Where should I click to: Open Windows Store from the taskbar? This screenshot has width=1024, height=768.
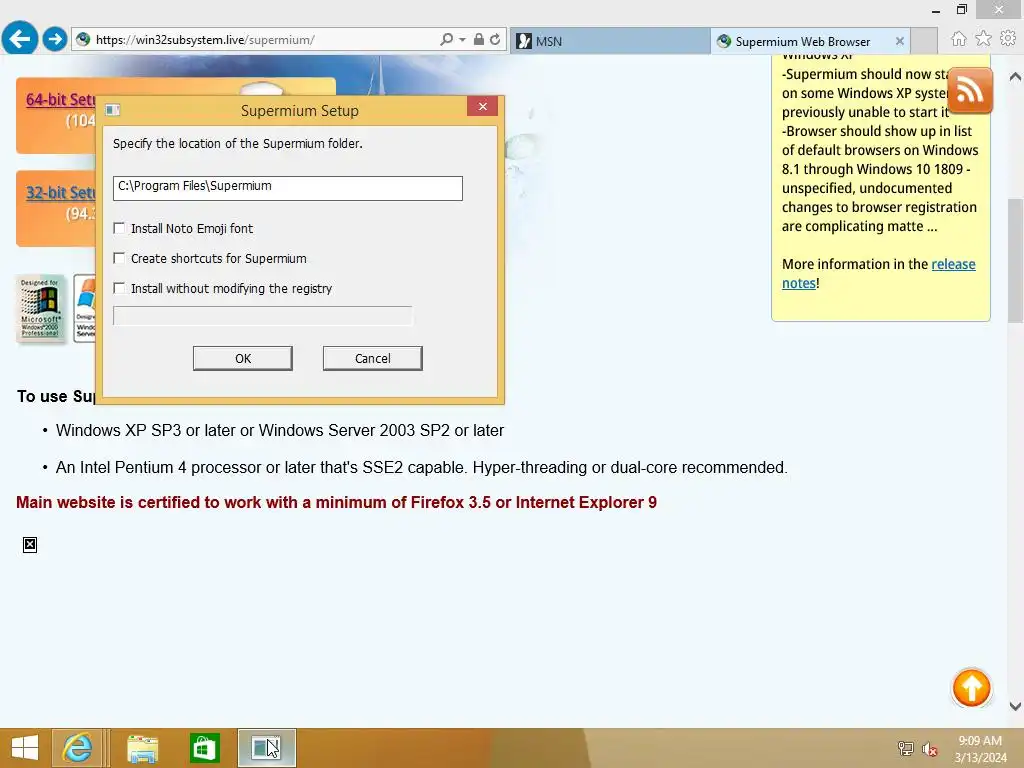(x=204, y=748)
